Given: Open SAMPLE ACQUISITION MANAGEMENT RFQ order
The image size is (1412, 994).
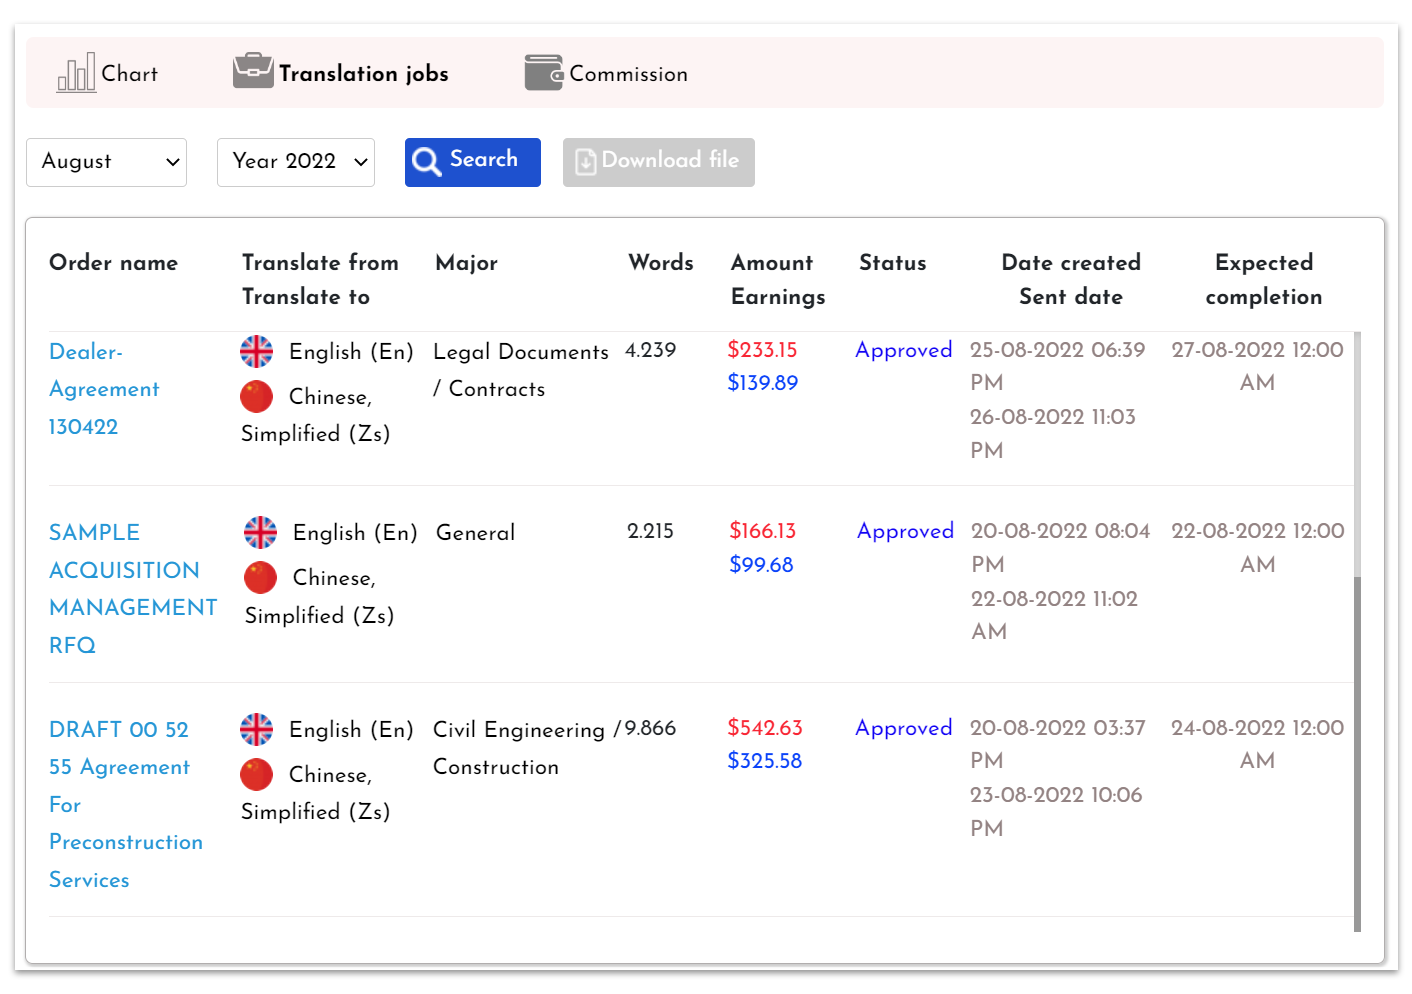Looking at the screenshot, I should [x=133, y=589].
